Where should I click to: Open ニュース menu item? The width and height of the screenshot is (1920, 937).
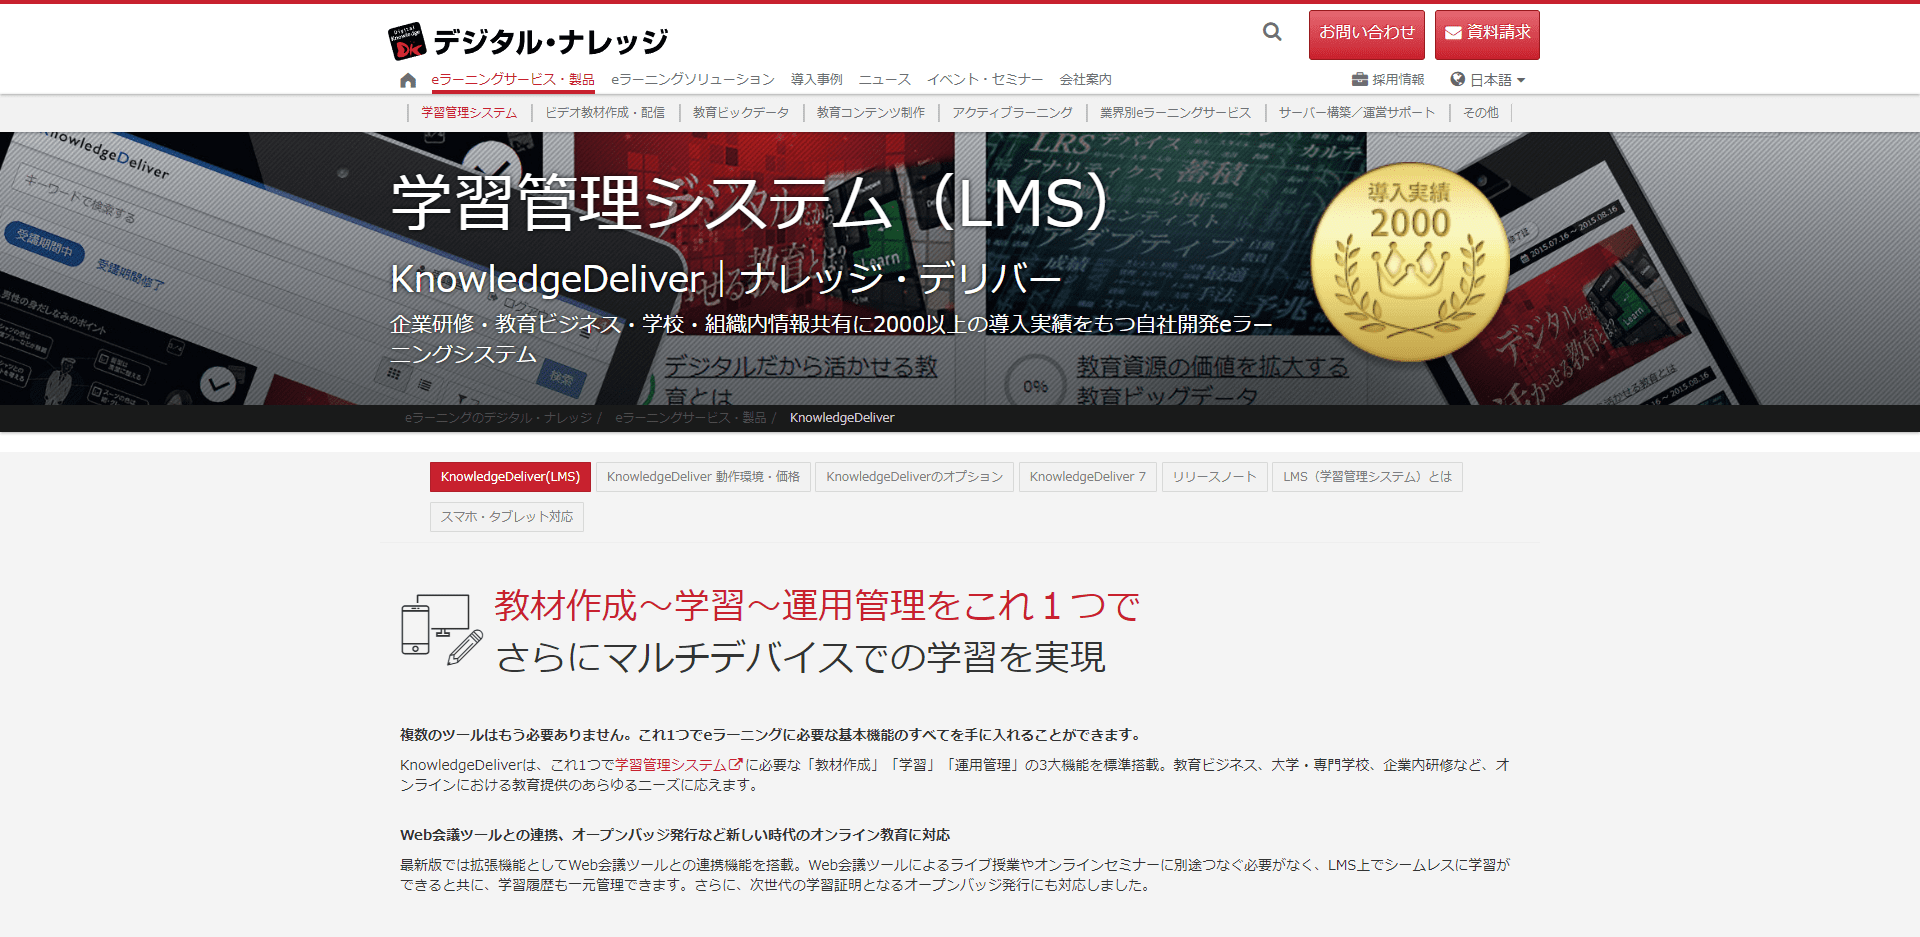[885, 80]
